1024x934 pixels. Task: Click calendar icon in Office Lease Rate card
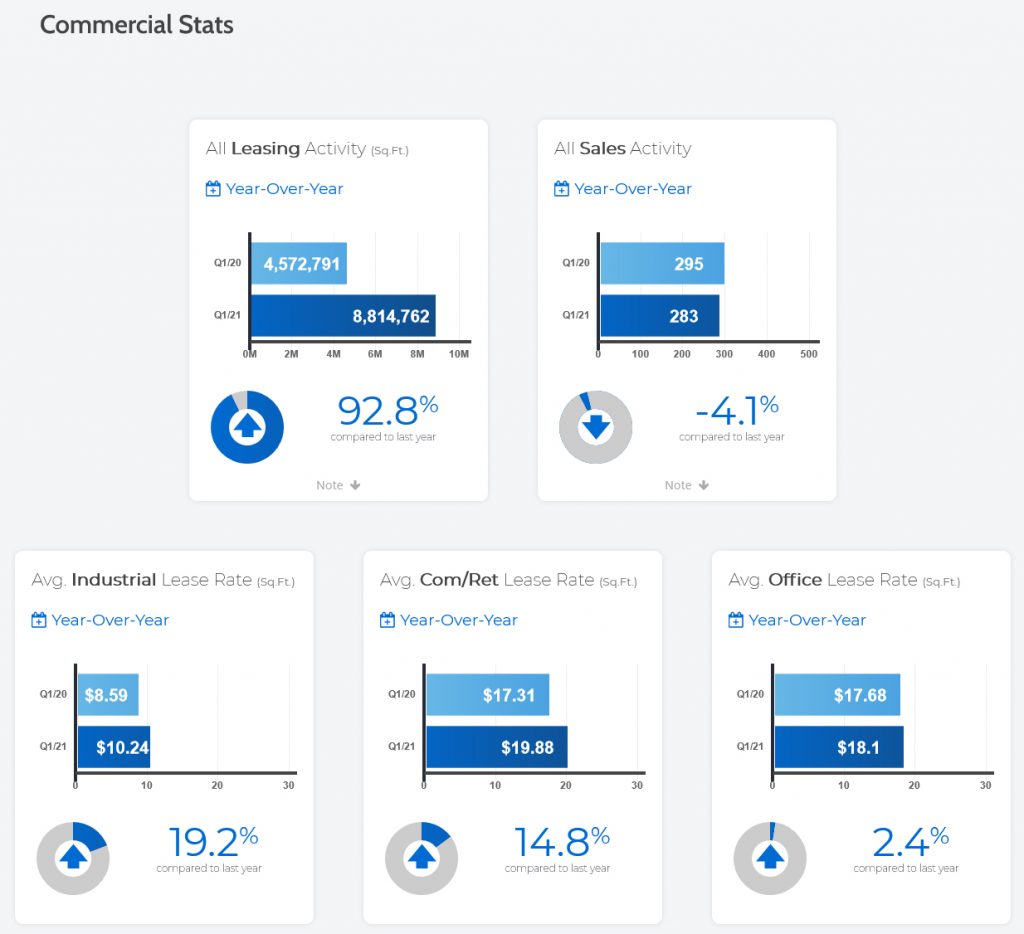click(736, 620)
